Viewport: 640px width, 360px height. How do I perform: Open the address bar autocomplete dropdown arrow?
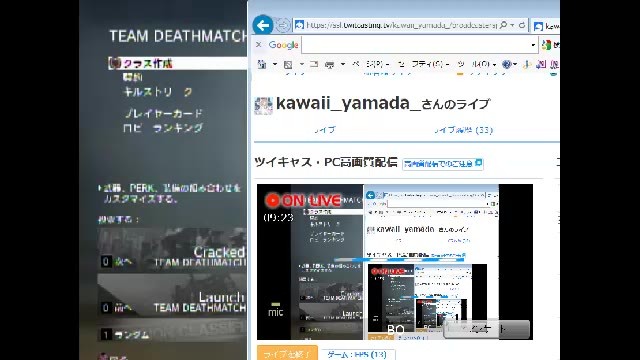click(512, 25)
